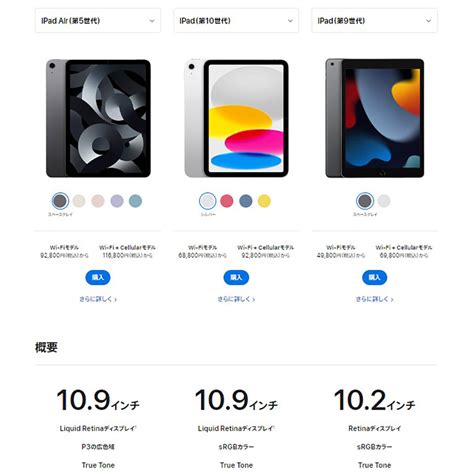Choose the silver swatch for iPad 9th generation
This screenshot has width=474, height=475.
(x=384, y=201)
